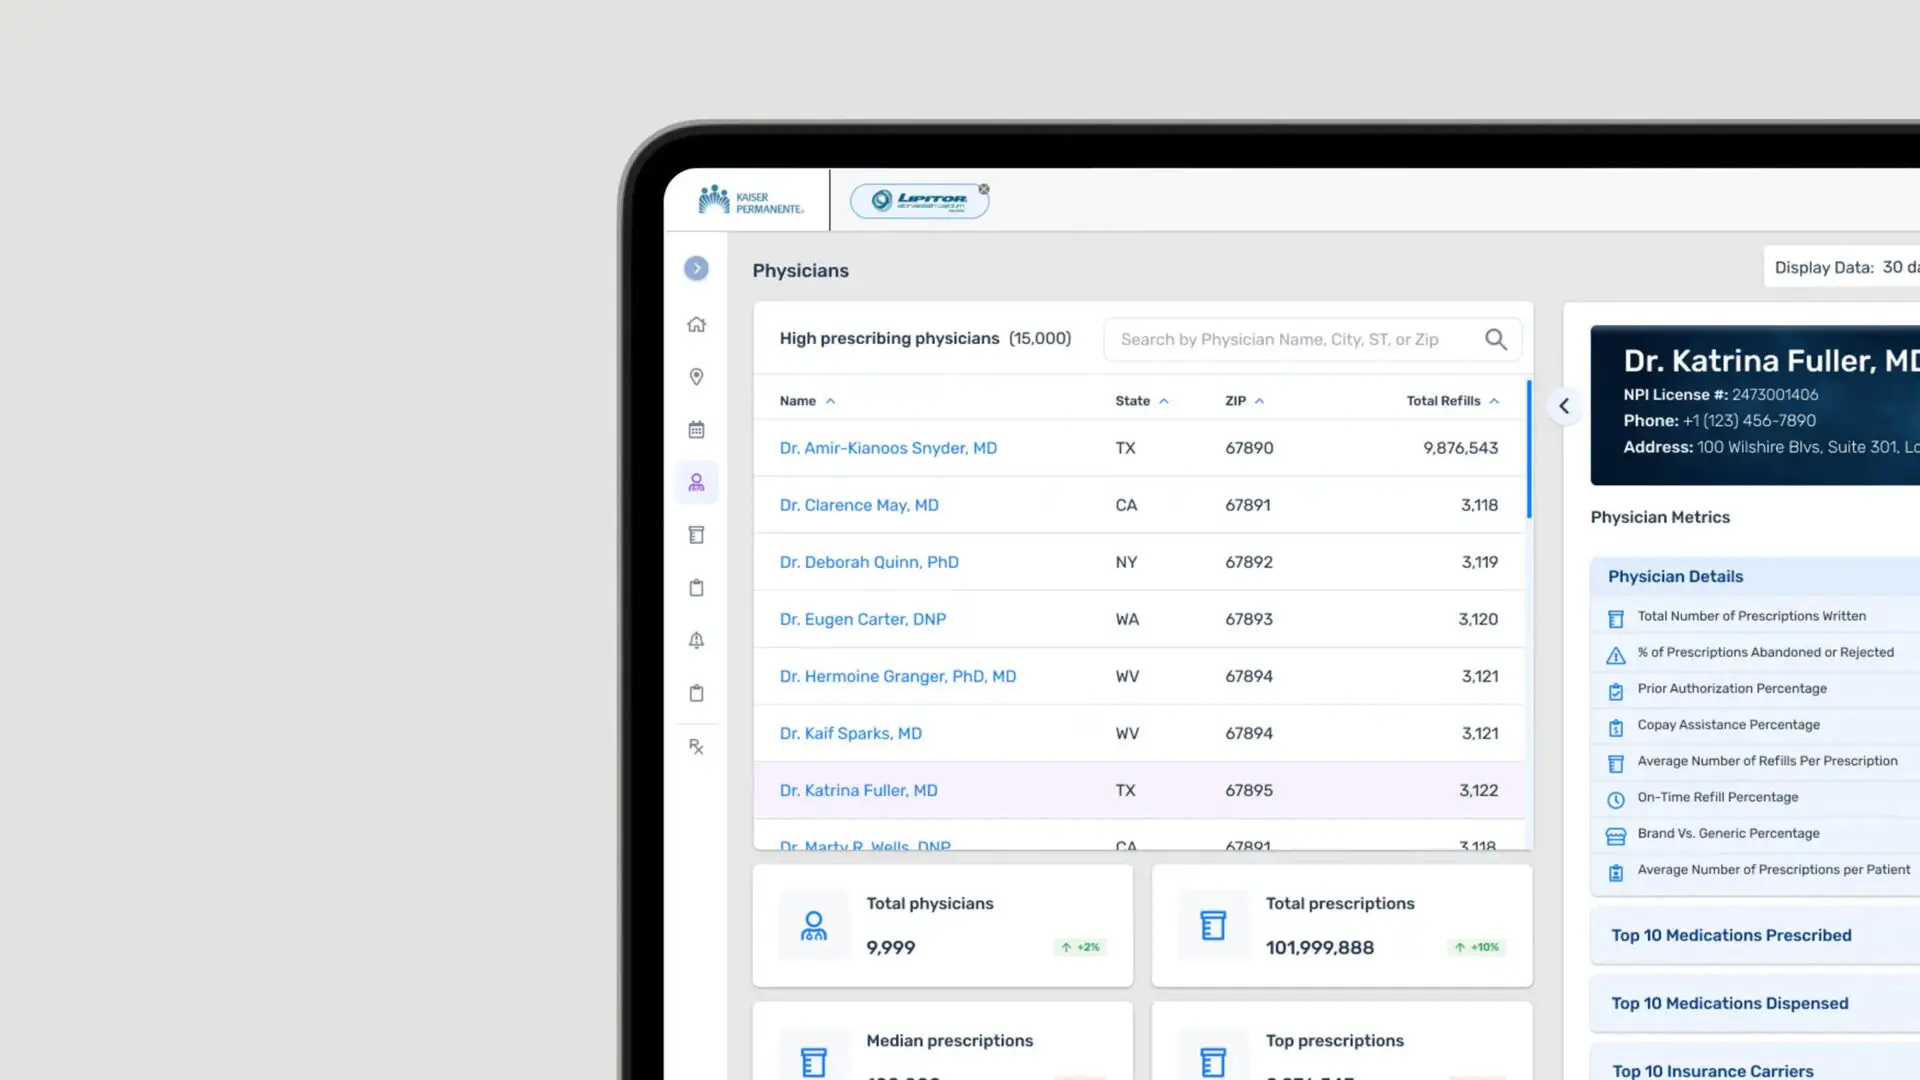
Task: Collapse physician detail panel with chevron
Action: (1564, 406)
